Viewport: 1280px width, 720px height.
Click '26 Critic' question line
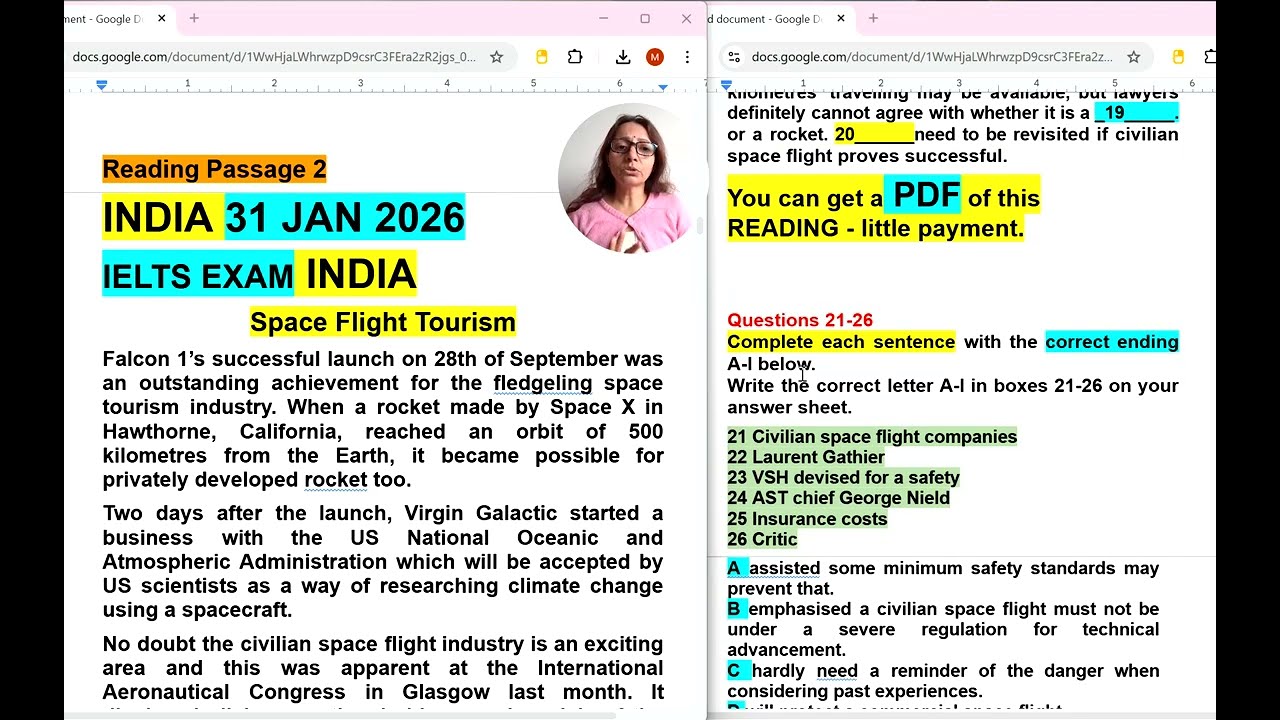[762, 539]
